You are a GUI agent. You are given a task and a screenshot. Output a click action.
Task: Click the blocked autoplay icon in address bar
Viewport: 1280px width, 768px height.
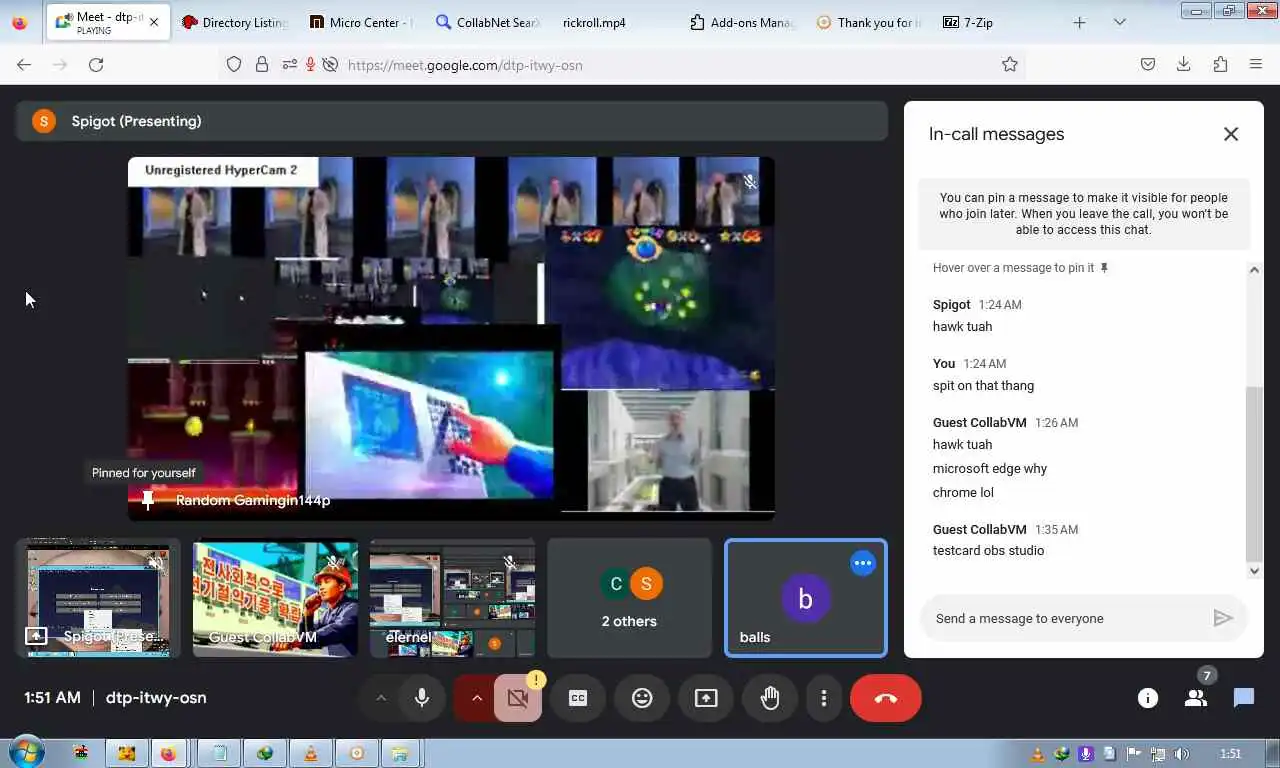(x=330, y=64)
